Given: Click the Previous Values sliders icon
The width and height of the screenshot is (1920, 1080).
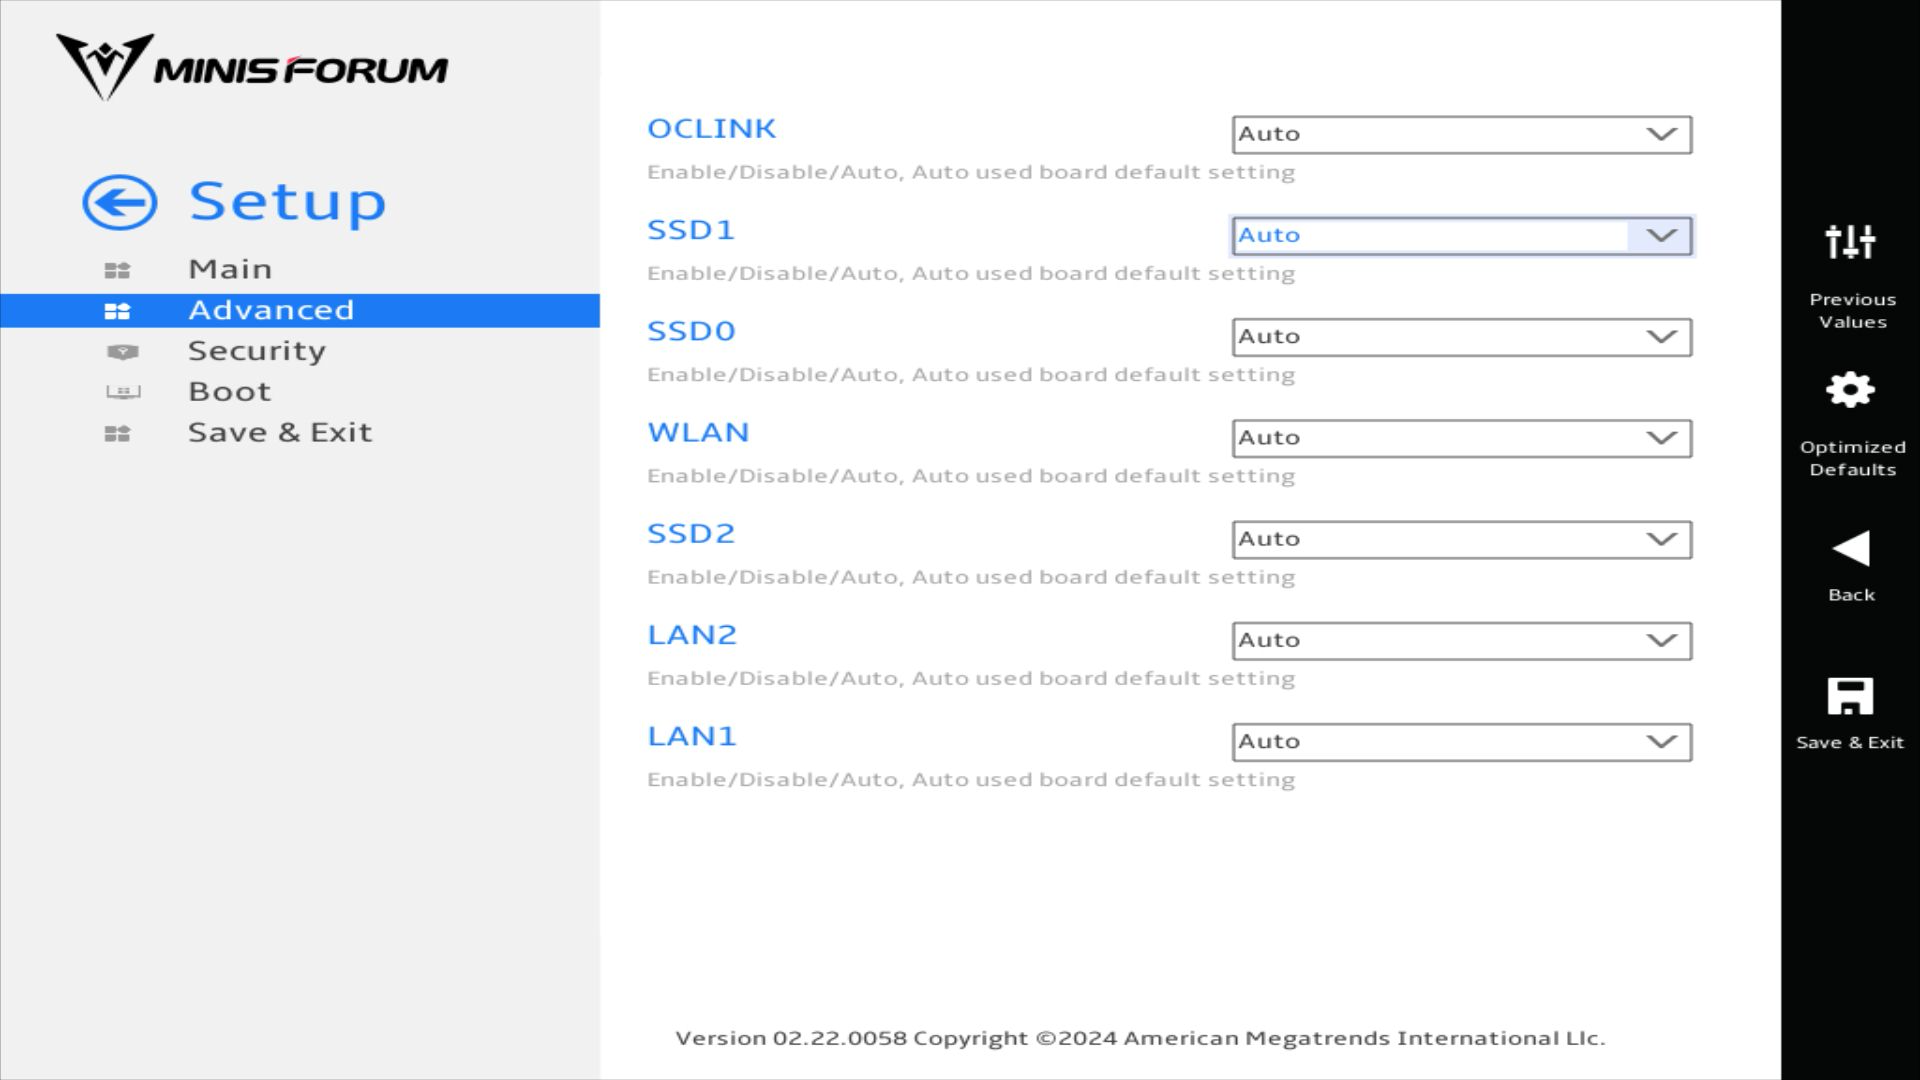Looking at the screenshot, I should pyautogui.click(x=1850, y=242).
